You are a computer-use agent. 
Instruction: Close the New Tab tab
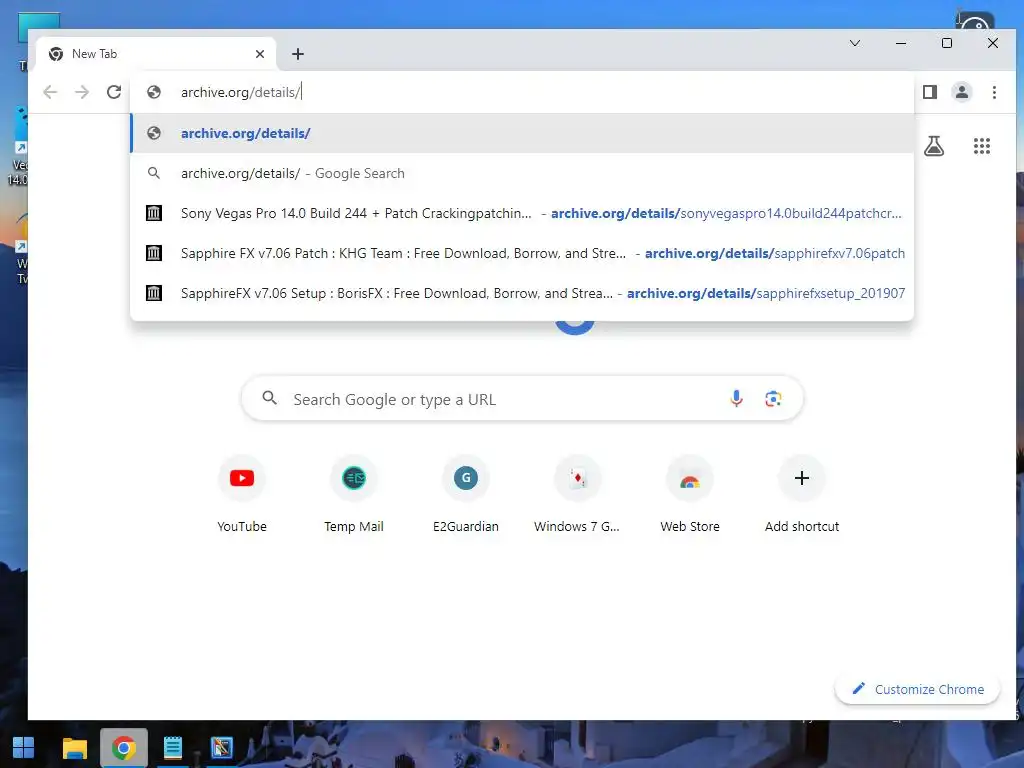260,54
